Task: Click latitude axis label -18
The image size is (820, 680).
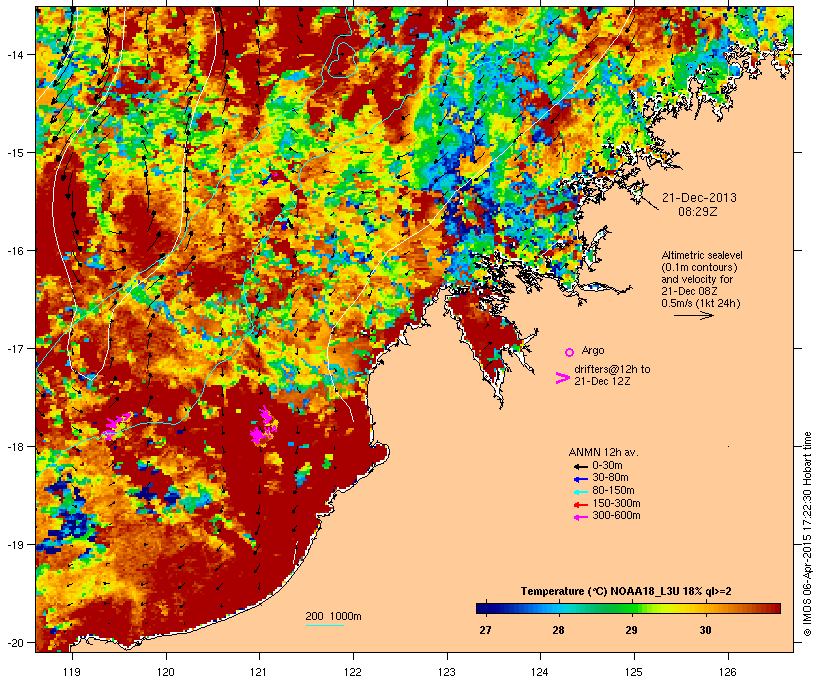Action: click(14, 447)
